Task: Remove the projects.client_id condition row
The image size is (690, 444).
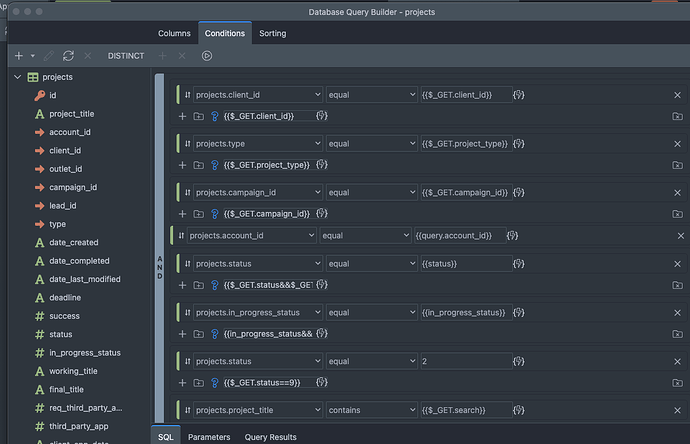Action: [x=677, y=94]
